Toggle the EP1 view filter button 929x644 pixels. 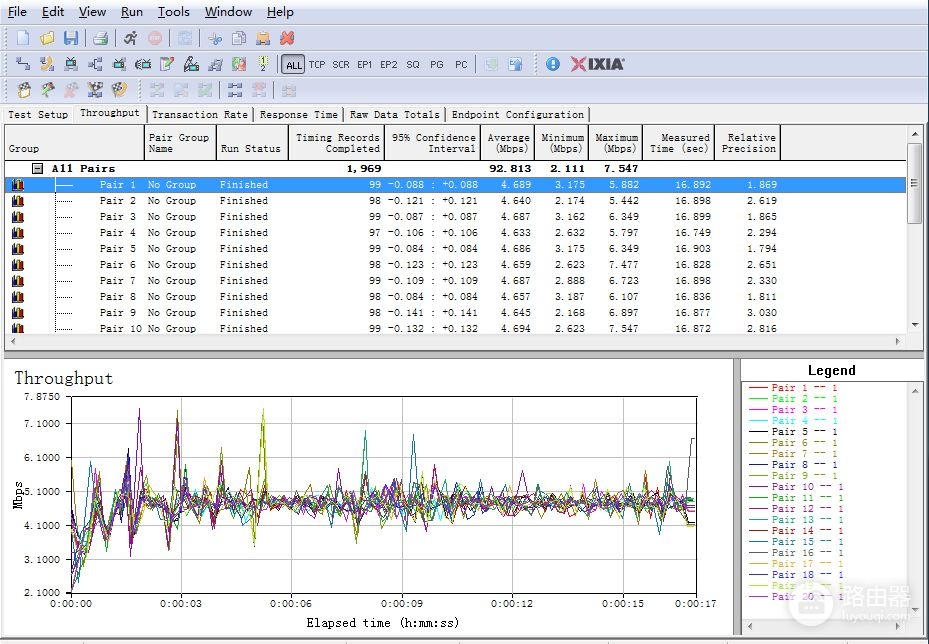[364, 65]
